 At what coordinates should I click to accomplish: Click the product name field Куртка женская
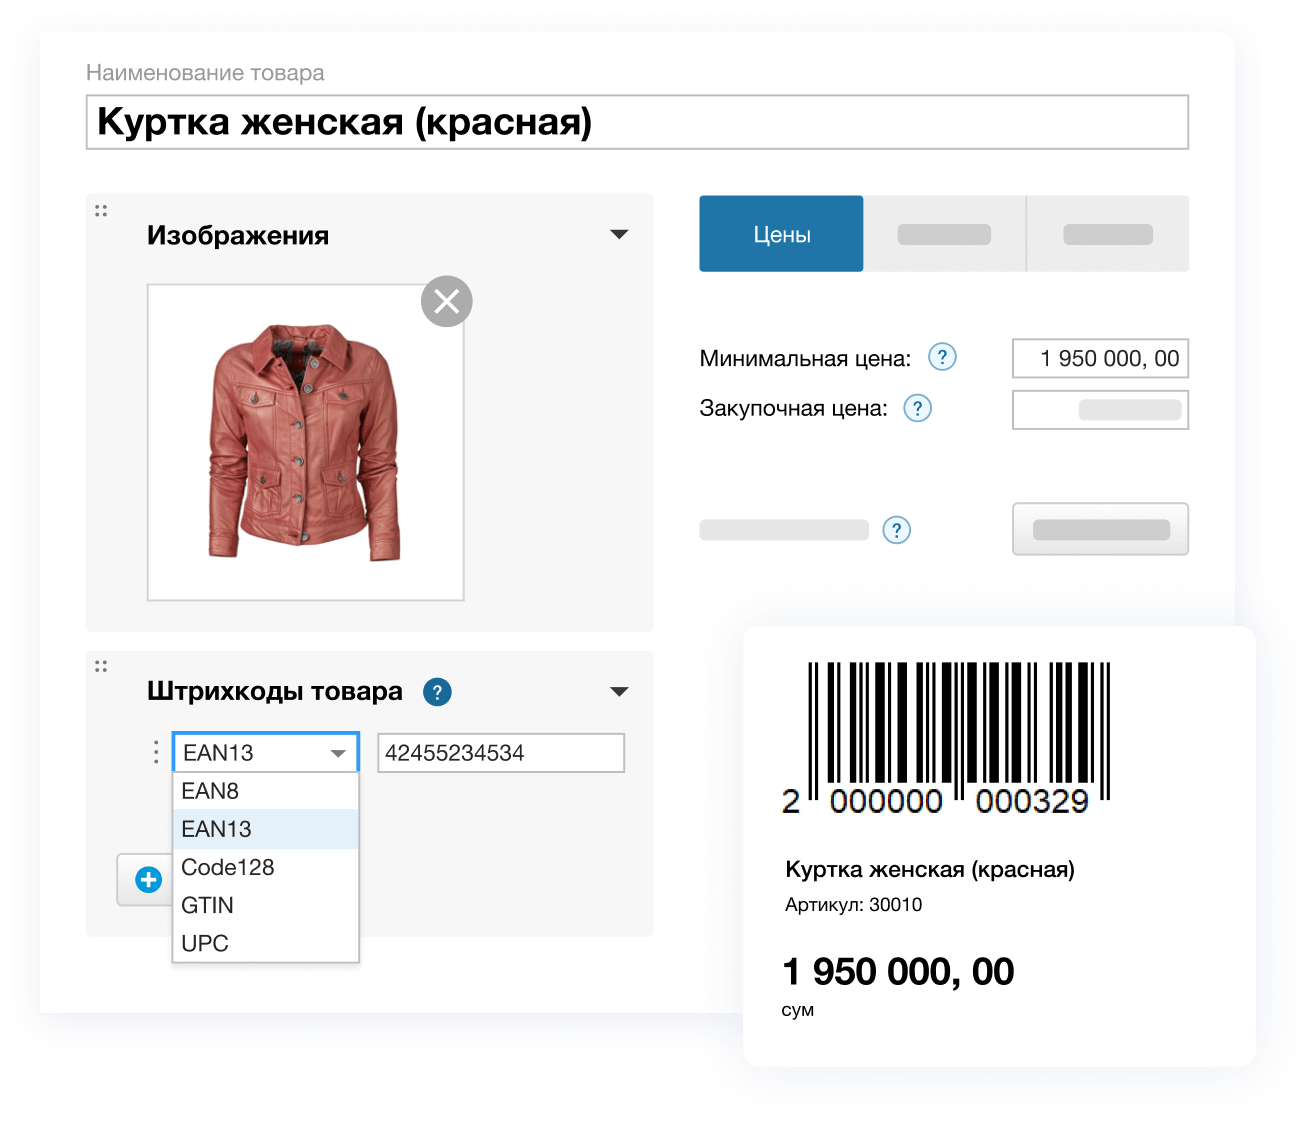point(637,122)
